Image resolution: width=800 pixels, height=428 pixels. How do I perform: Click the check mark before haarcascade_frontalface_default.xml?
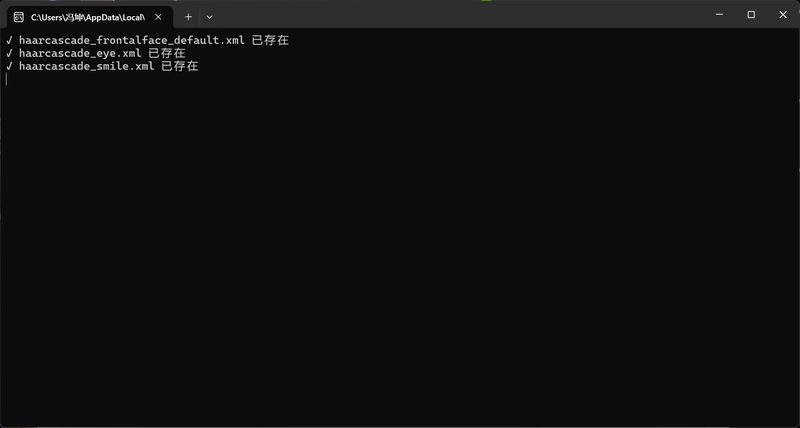tap(9, 40)
